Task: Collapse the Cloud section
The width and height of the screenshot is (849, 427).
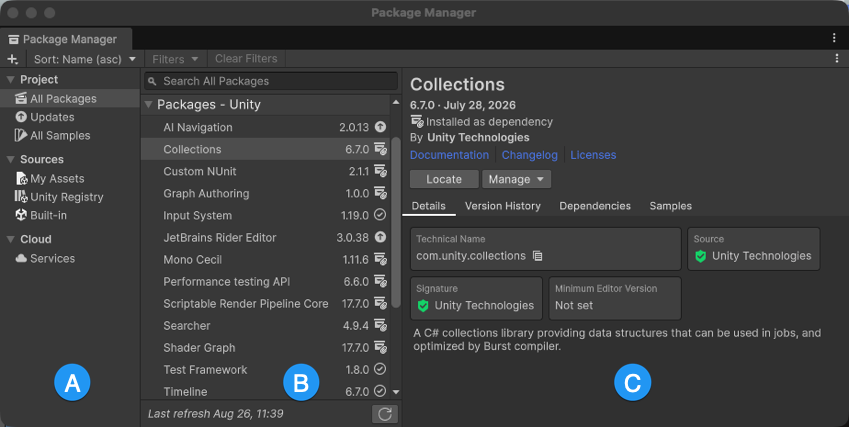Action: pos(10,239)
